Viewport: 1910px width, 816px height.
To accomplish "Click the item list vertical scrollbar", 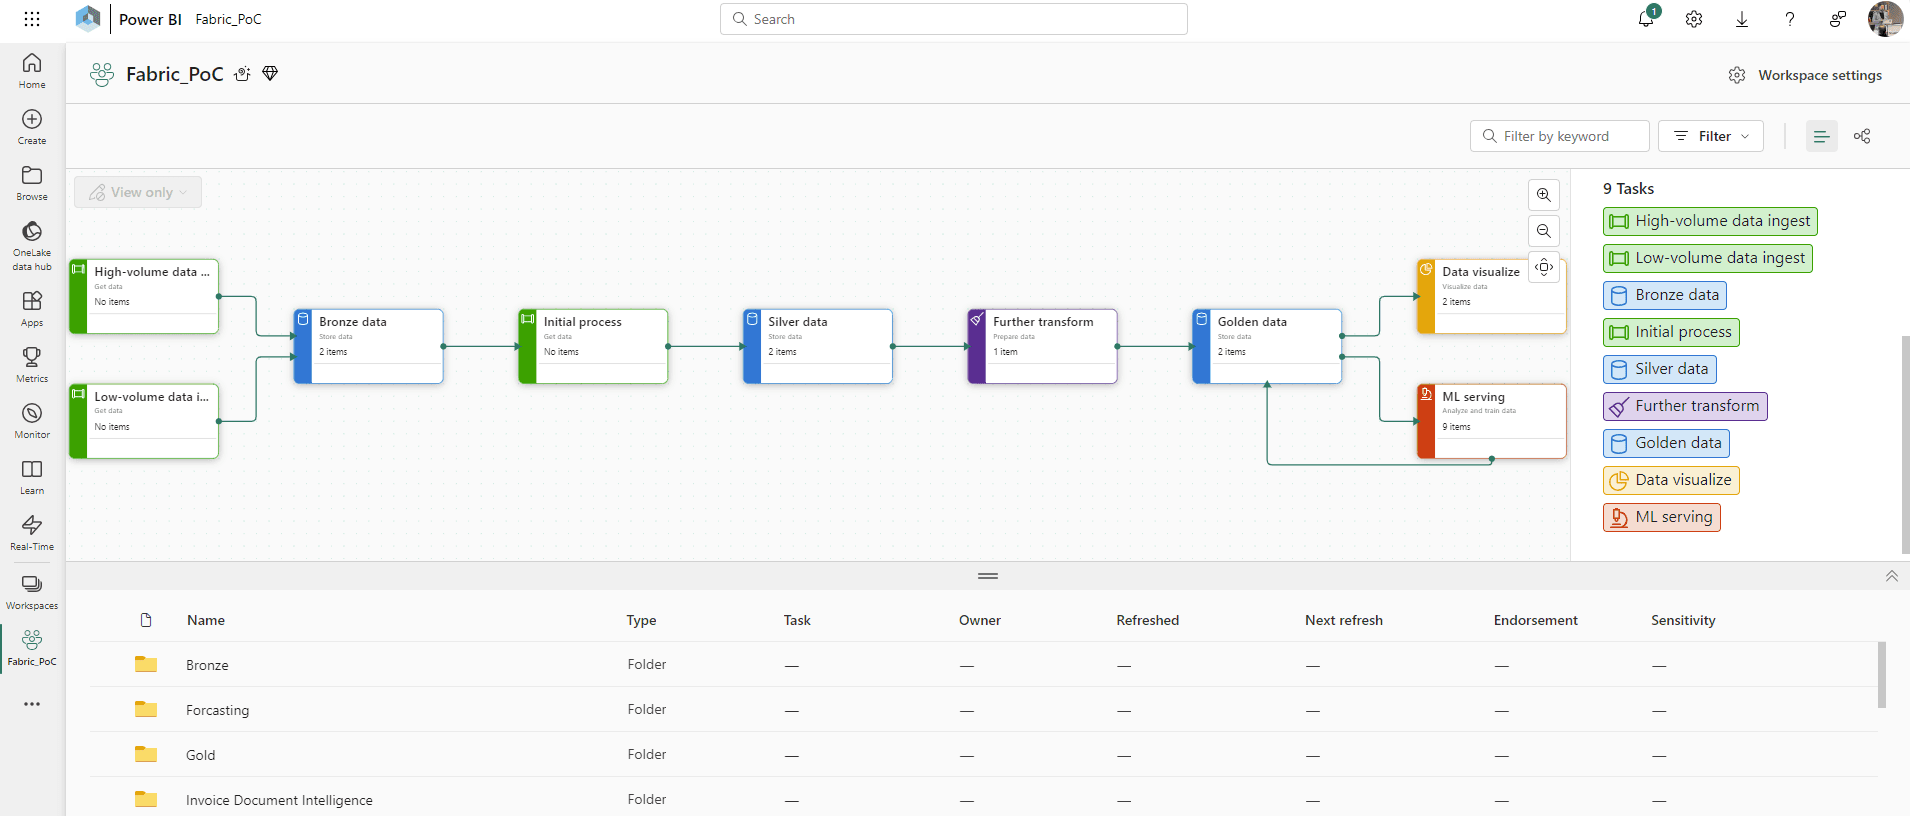I will [x=1882, y=675].
